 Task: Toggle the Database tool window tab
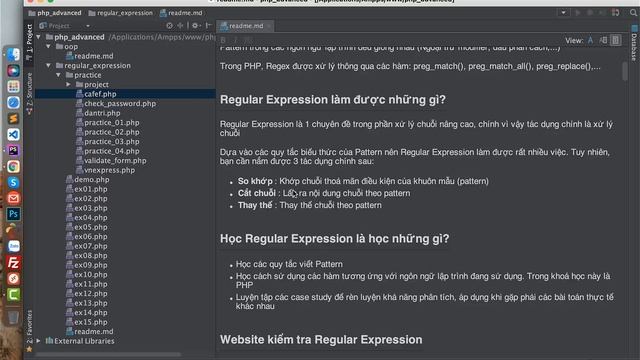click(634, 44)
